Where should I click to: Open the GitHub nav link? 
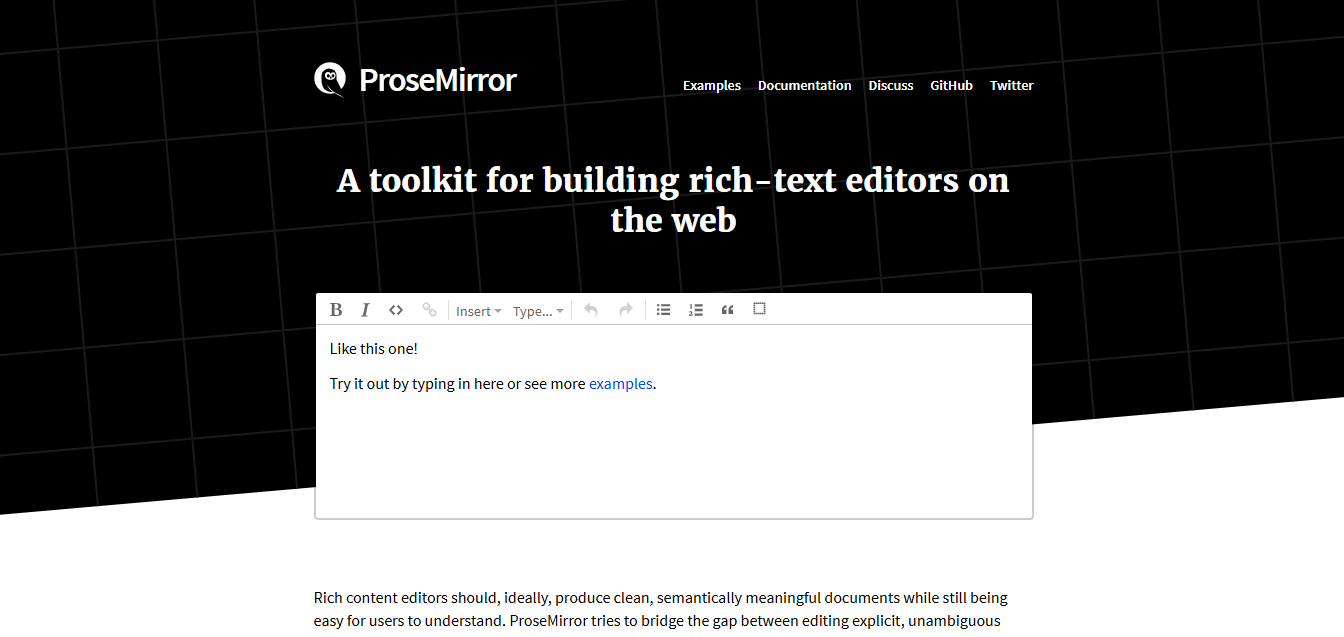click(x=951, y=86)
